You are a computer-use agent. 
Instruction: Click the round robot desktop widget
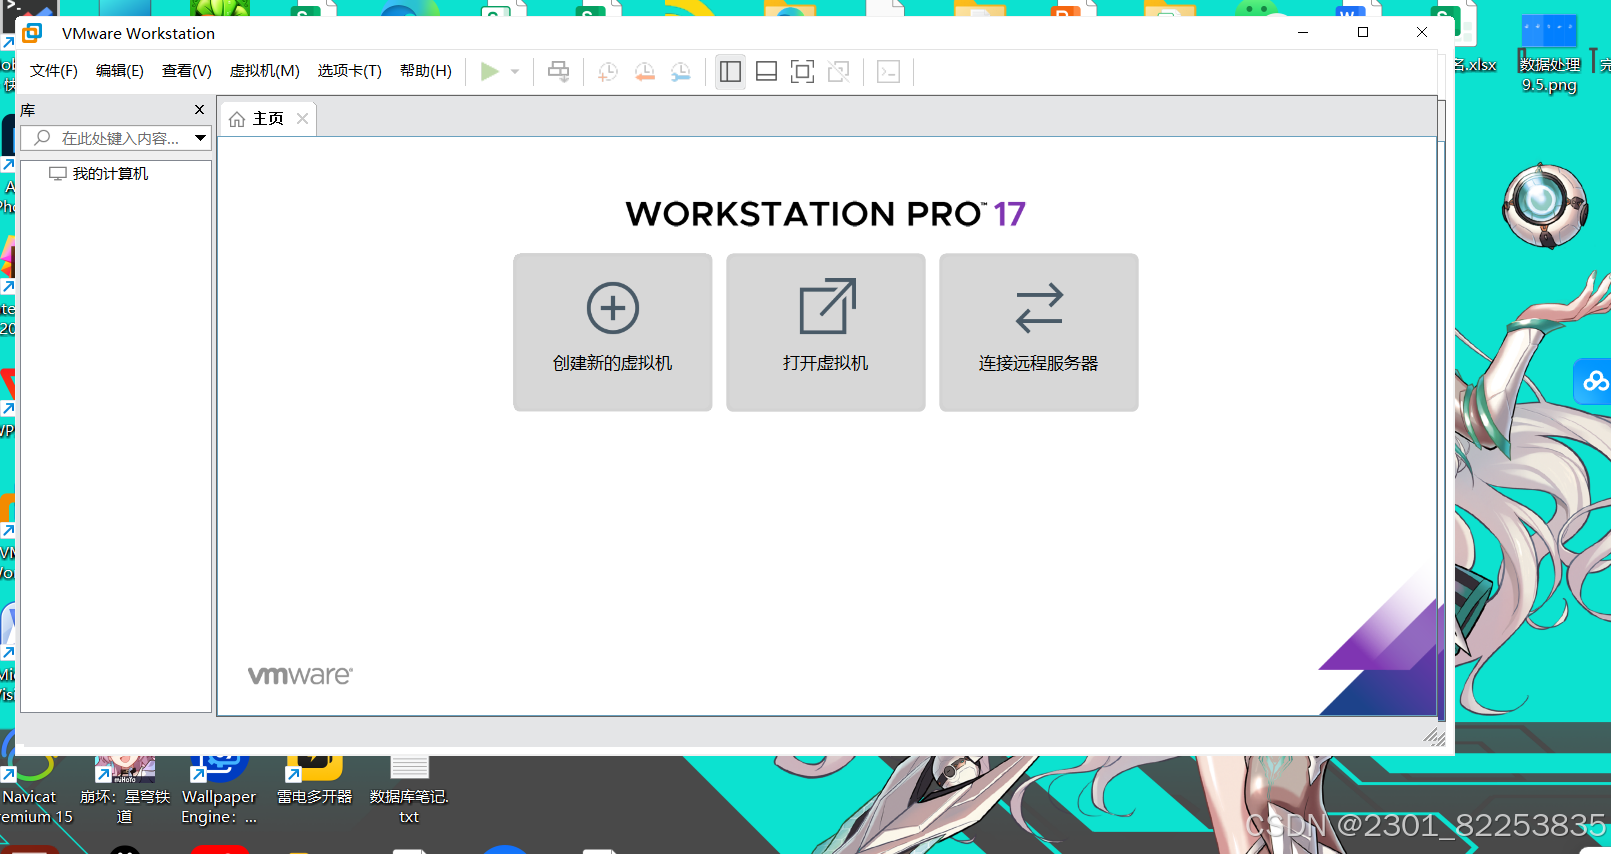click(1545, 205)
